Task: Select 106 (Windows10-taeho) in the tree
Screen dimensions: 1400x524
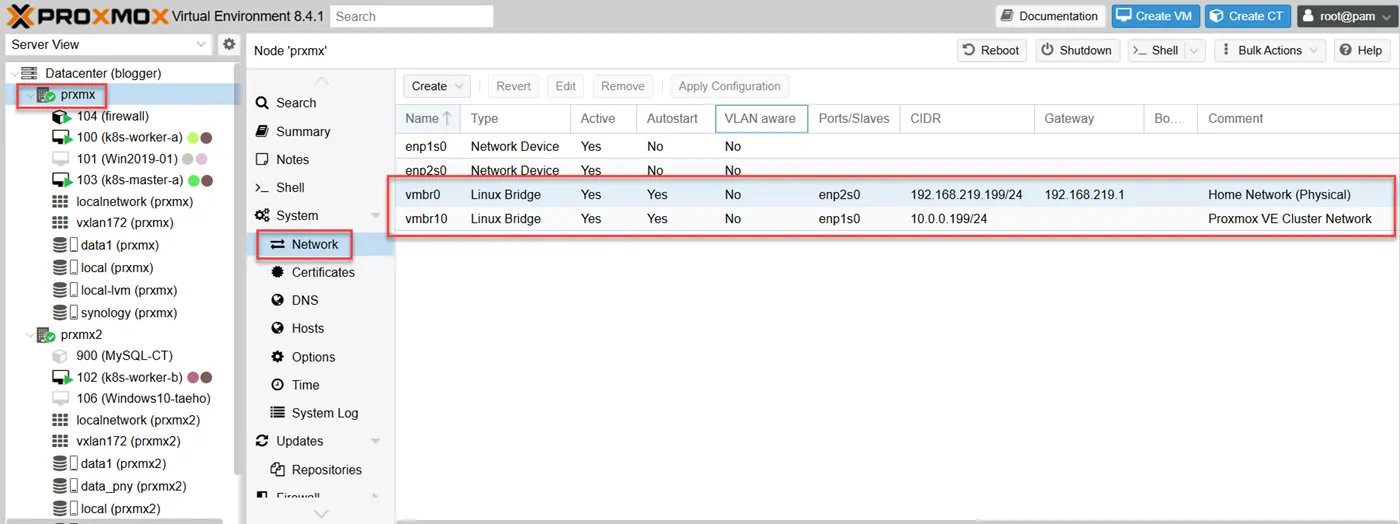Action: [x=143, y=398]
